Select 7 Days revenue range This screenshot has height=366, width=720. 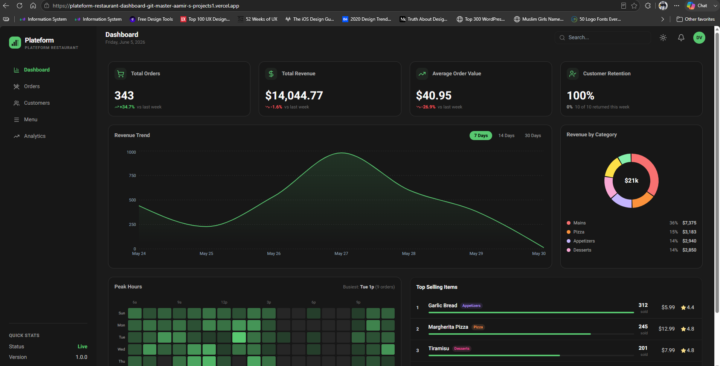(481, 135)
